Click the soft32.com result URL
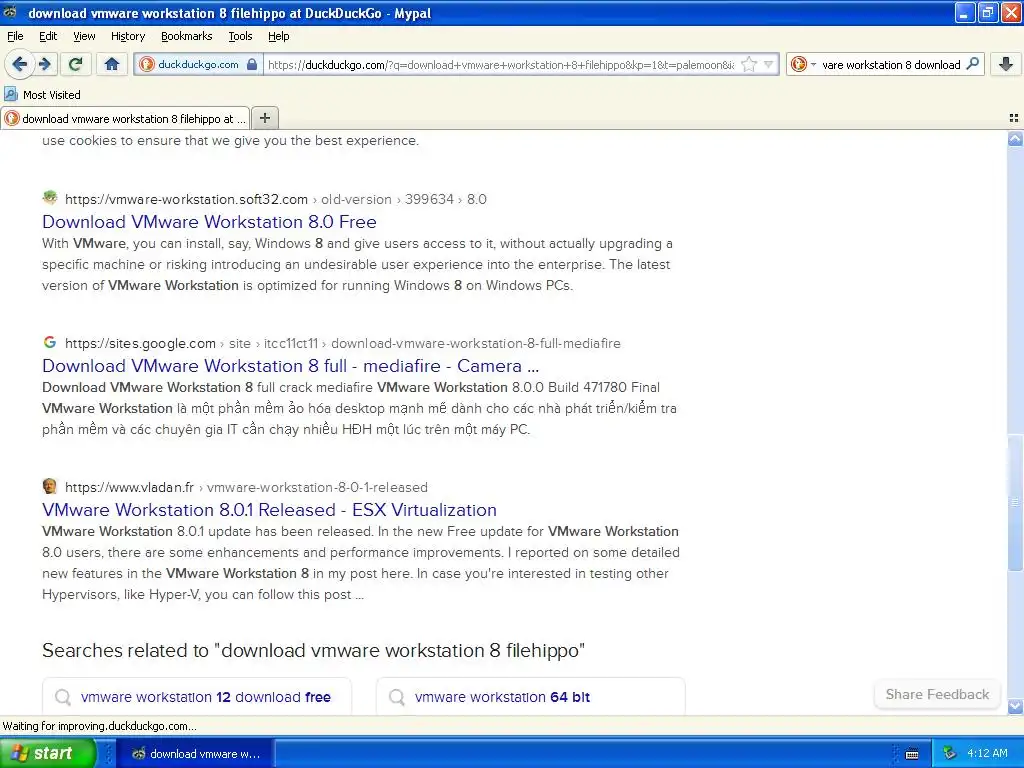The image size is (1024, 768). pos(186,199)
